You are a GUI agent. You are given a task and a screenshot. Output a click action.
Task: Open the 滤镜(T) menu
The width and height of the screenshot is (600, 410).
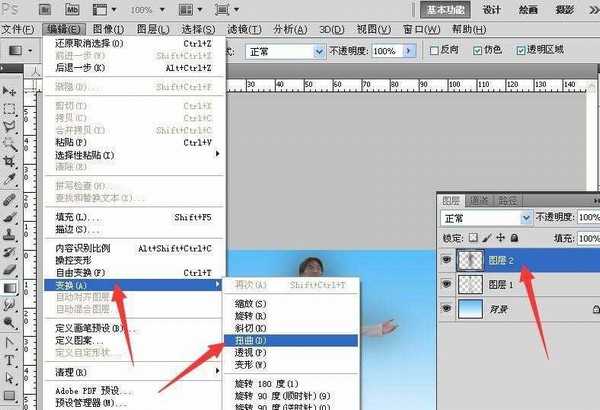(244, 29)
